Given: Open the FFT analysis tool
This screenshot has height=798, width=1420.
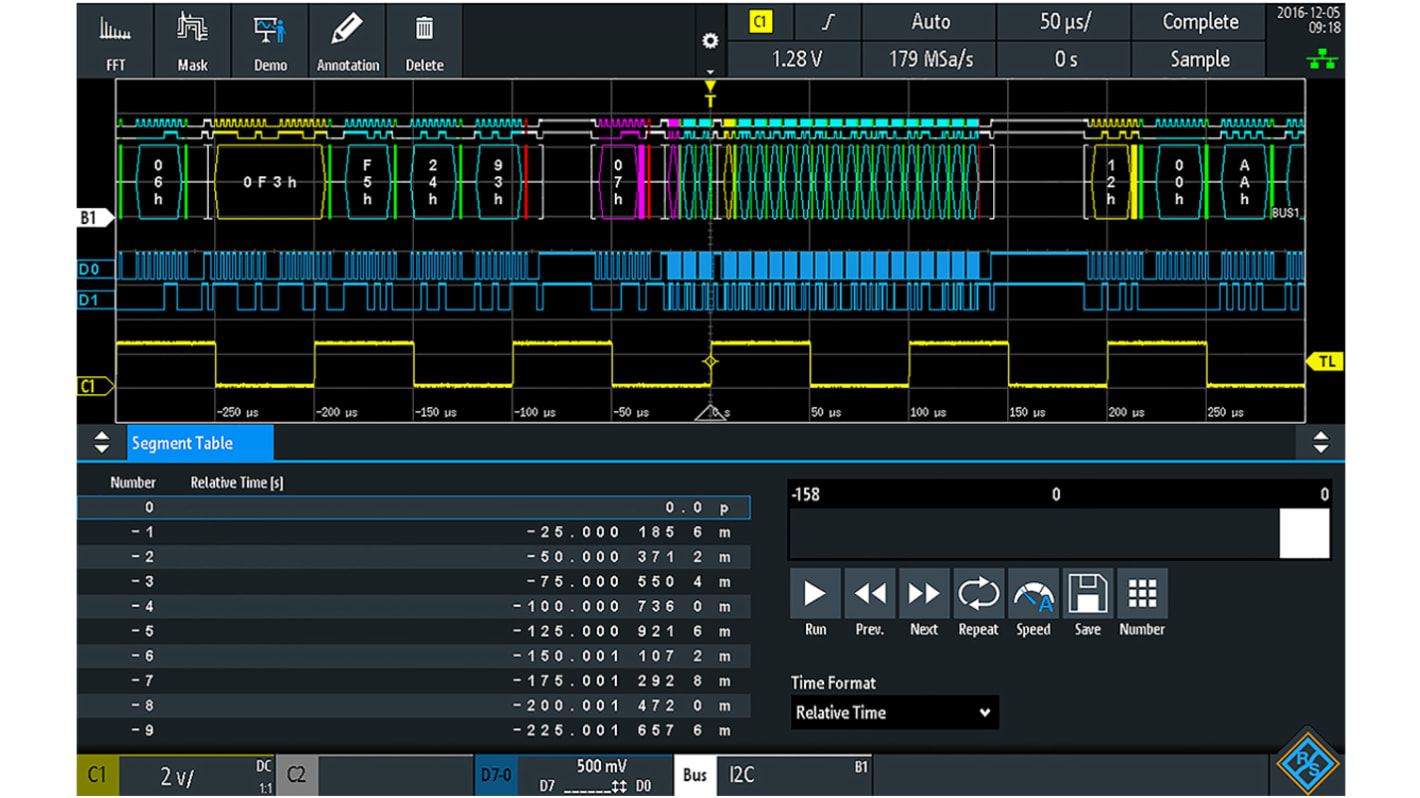Looking at the screenshot, I should click(x=115, y=40).
